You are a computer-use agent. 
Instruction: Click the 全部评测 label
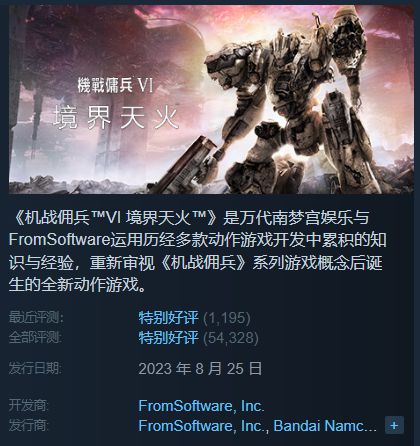[x=36, y=337]
